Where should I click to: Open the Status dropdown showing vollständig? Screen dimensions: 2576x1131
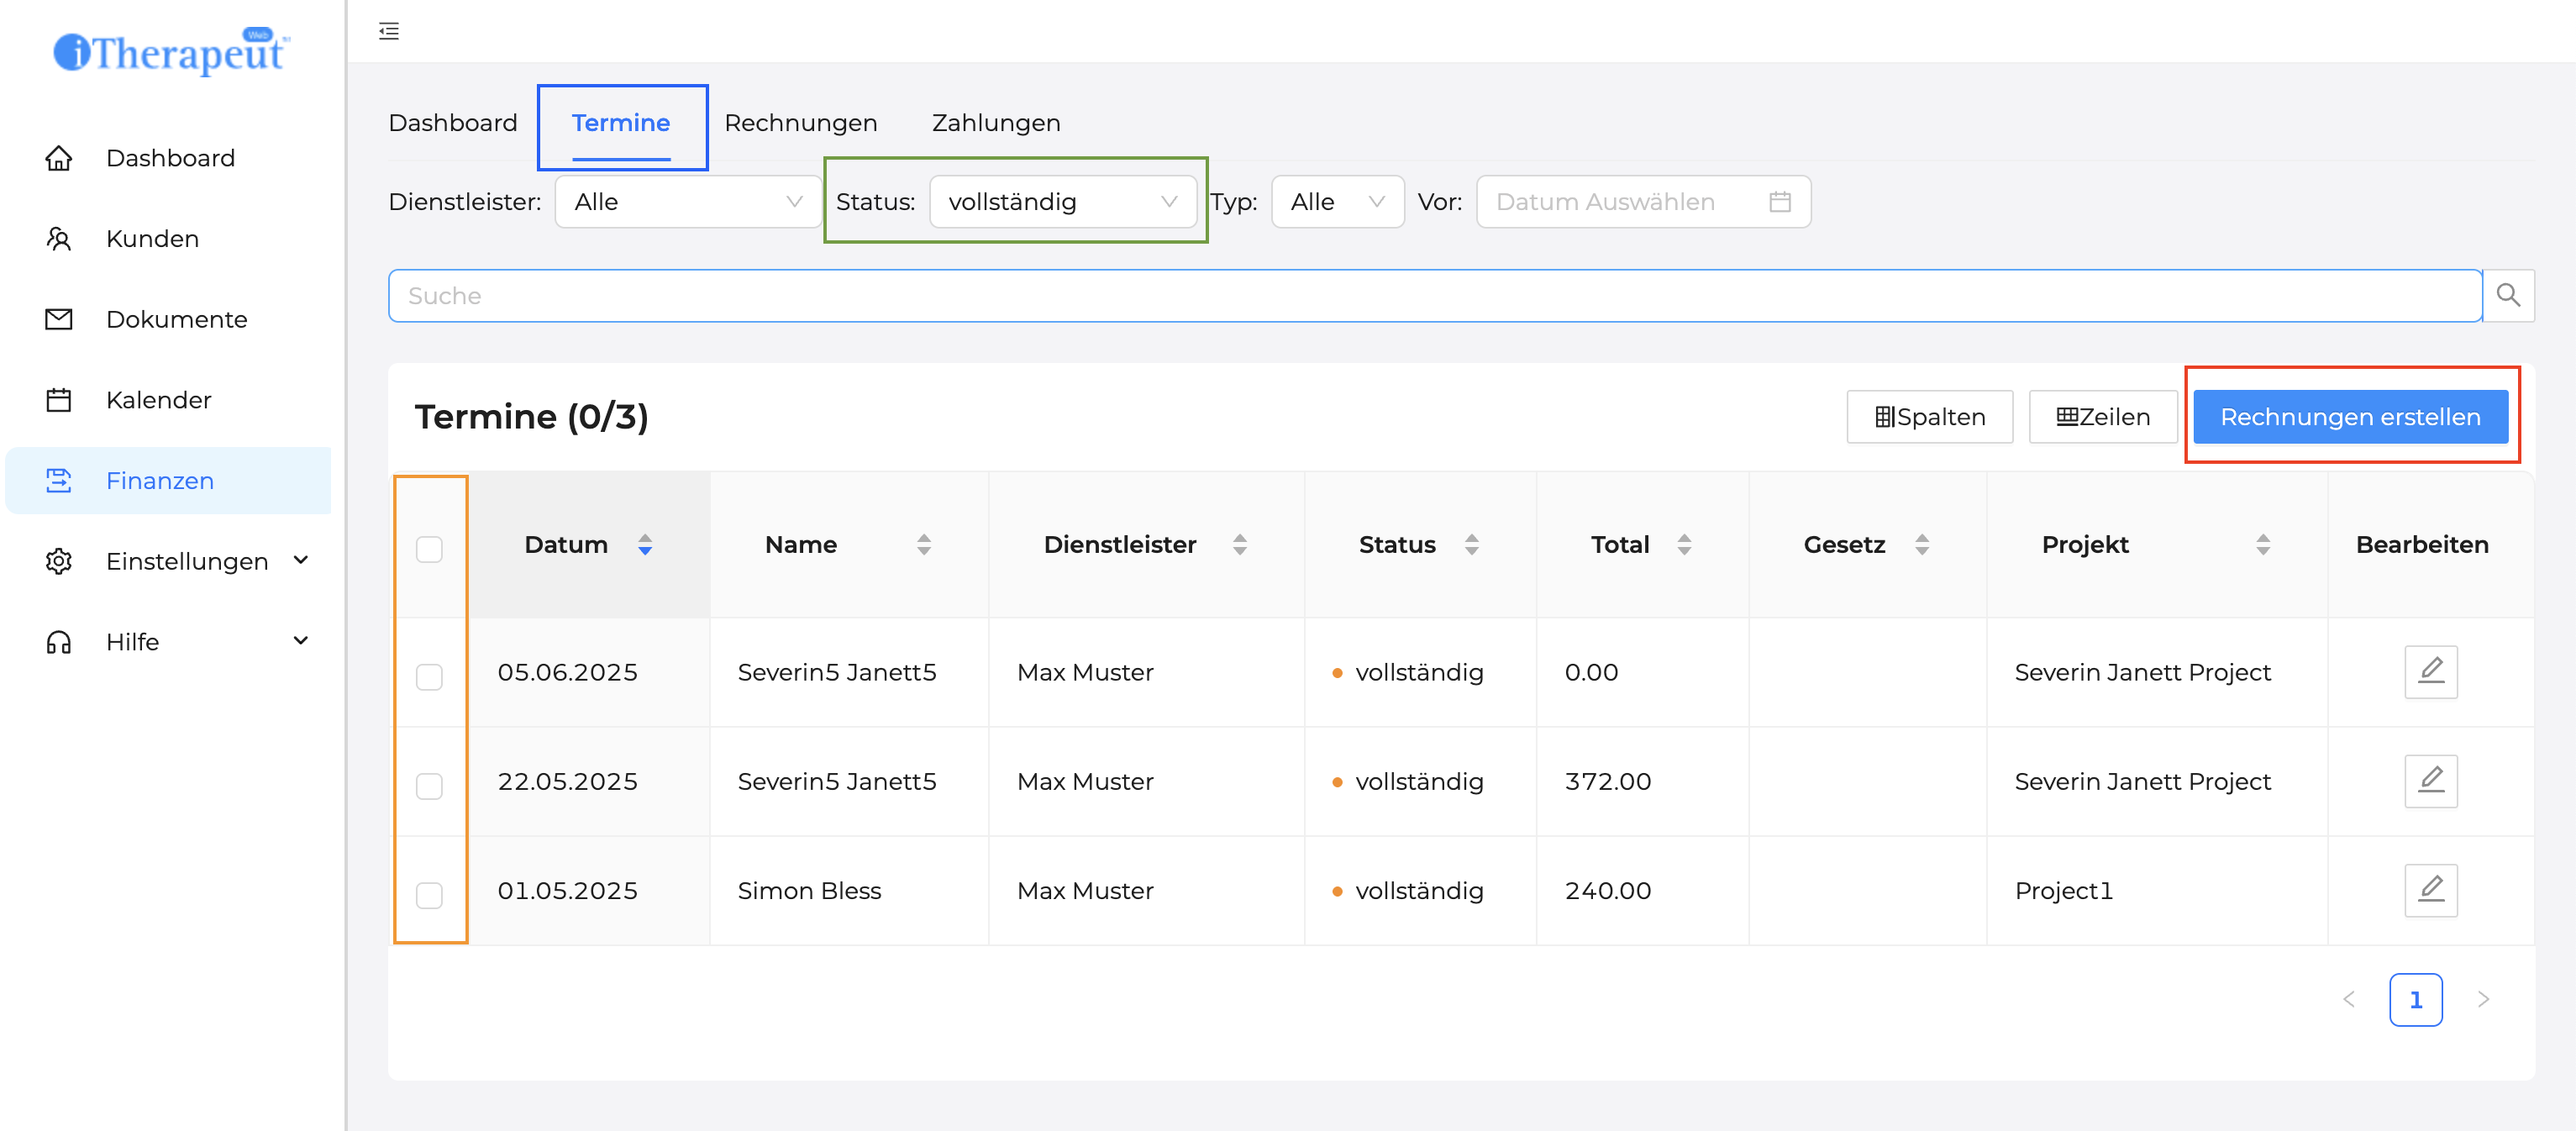click(x=1062, y=202)
